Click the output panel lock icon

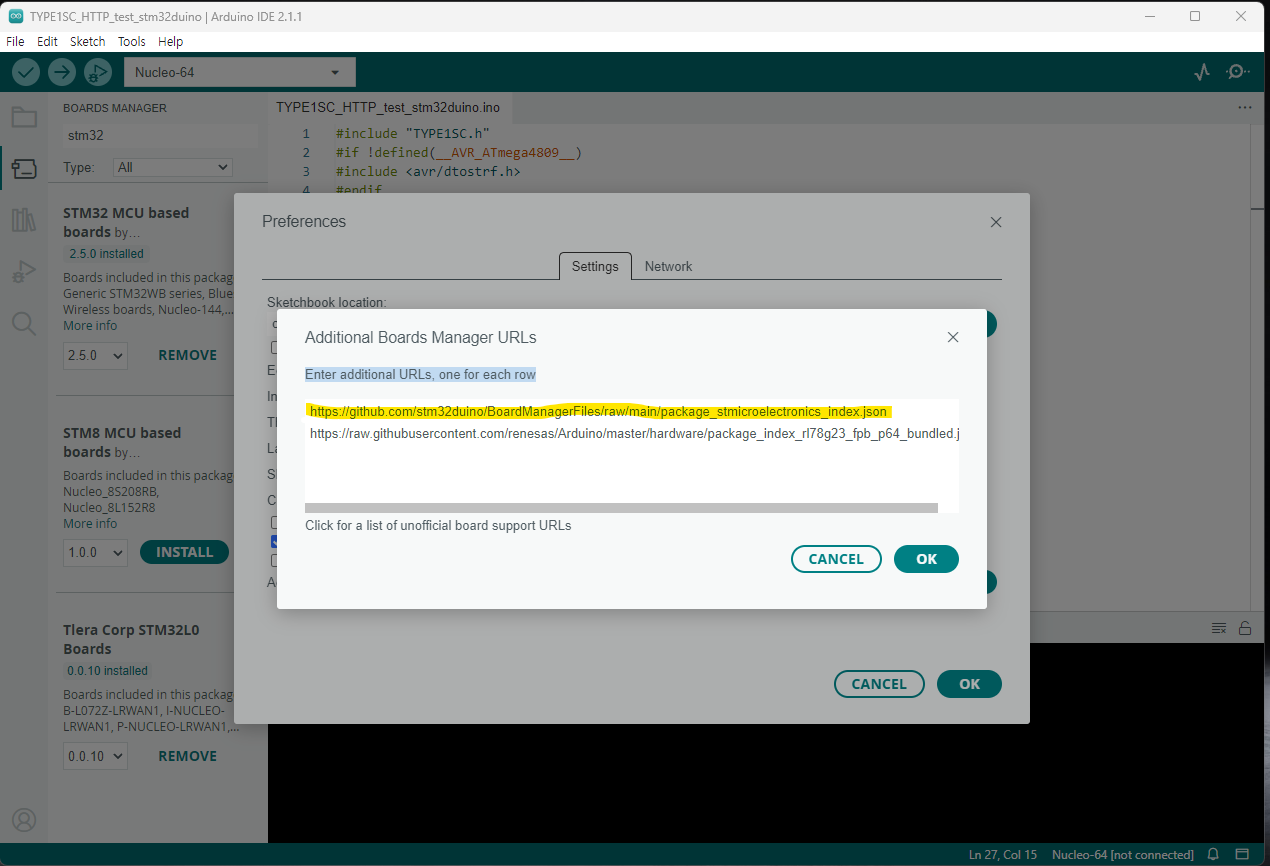click(1245, 628)
